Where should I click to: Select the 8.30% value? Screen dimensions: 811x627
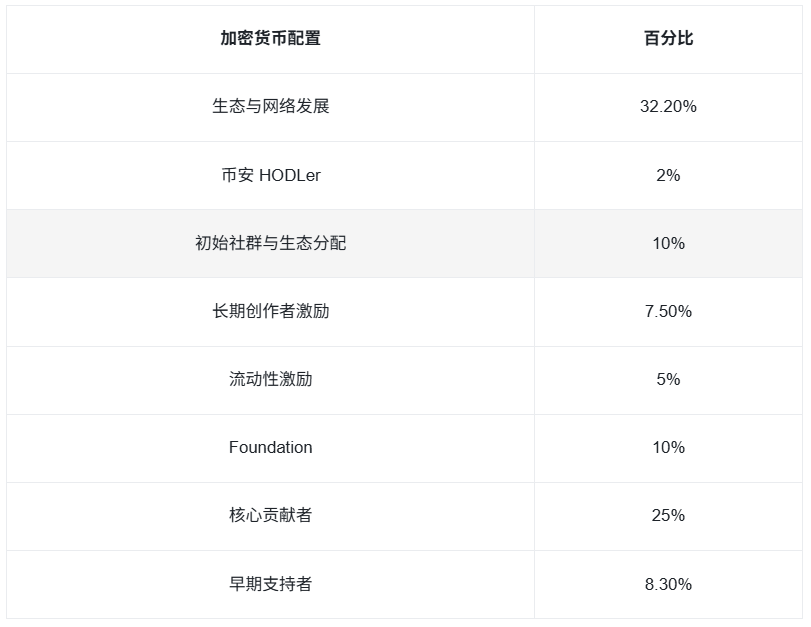668,584
